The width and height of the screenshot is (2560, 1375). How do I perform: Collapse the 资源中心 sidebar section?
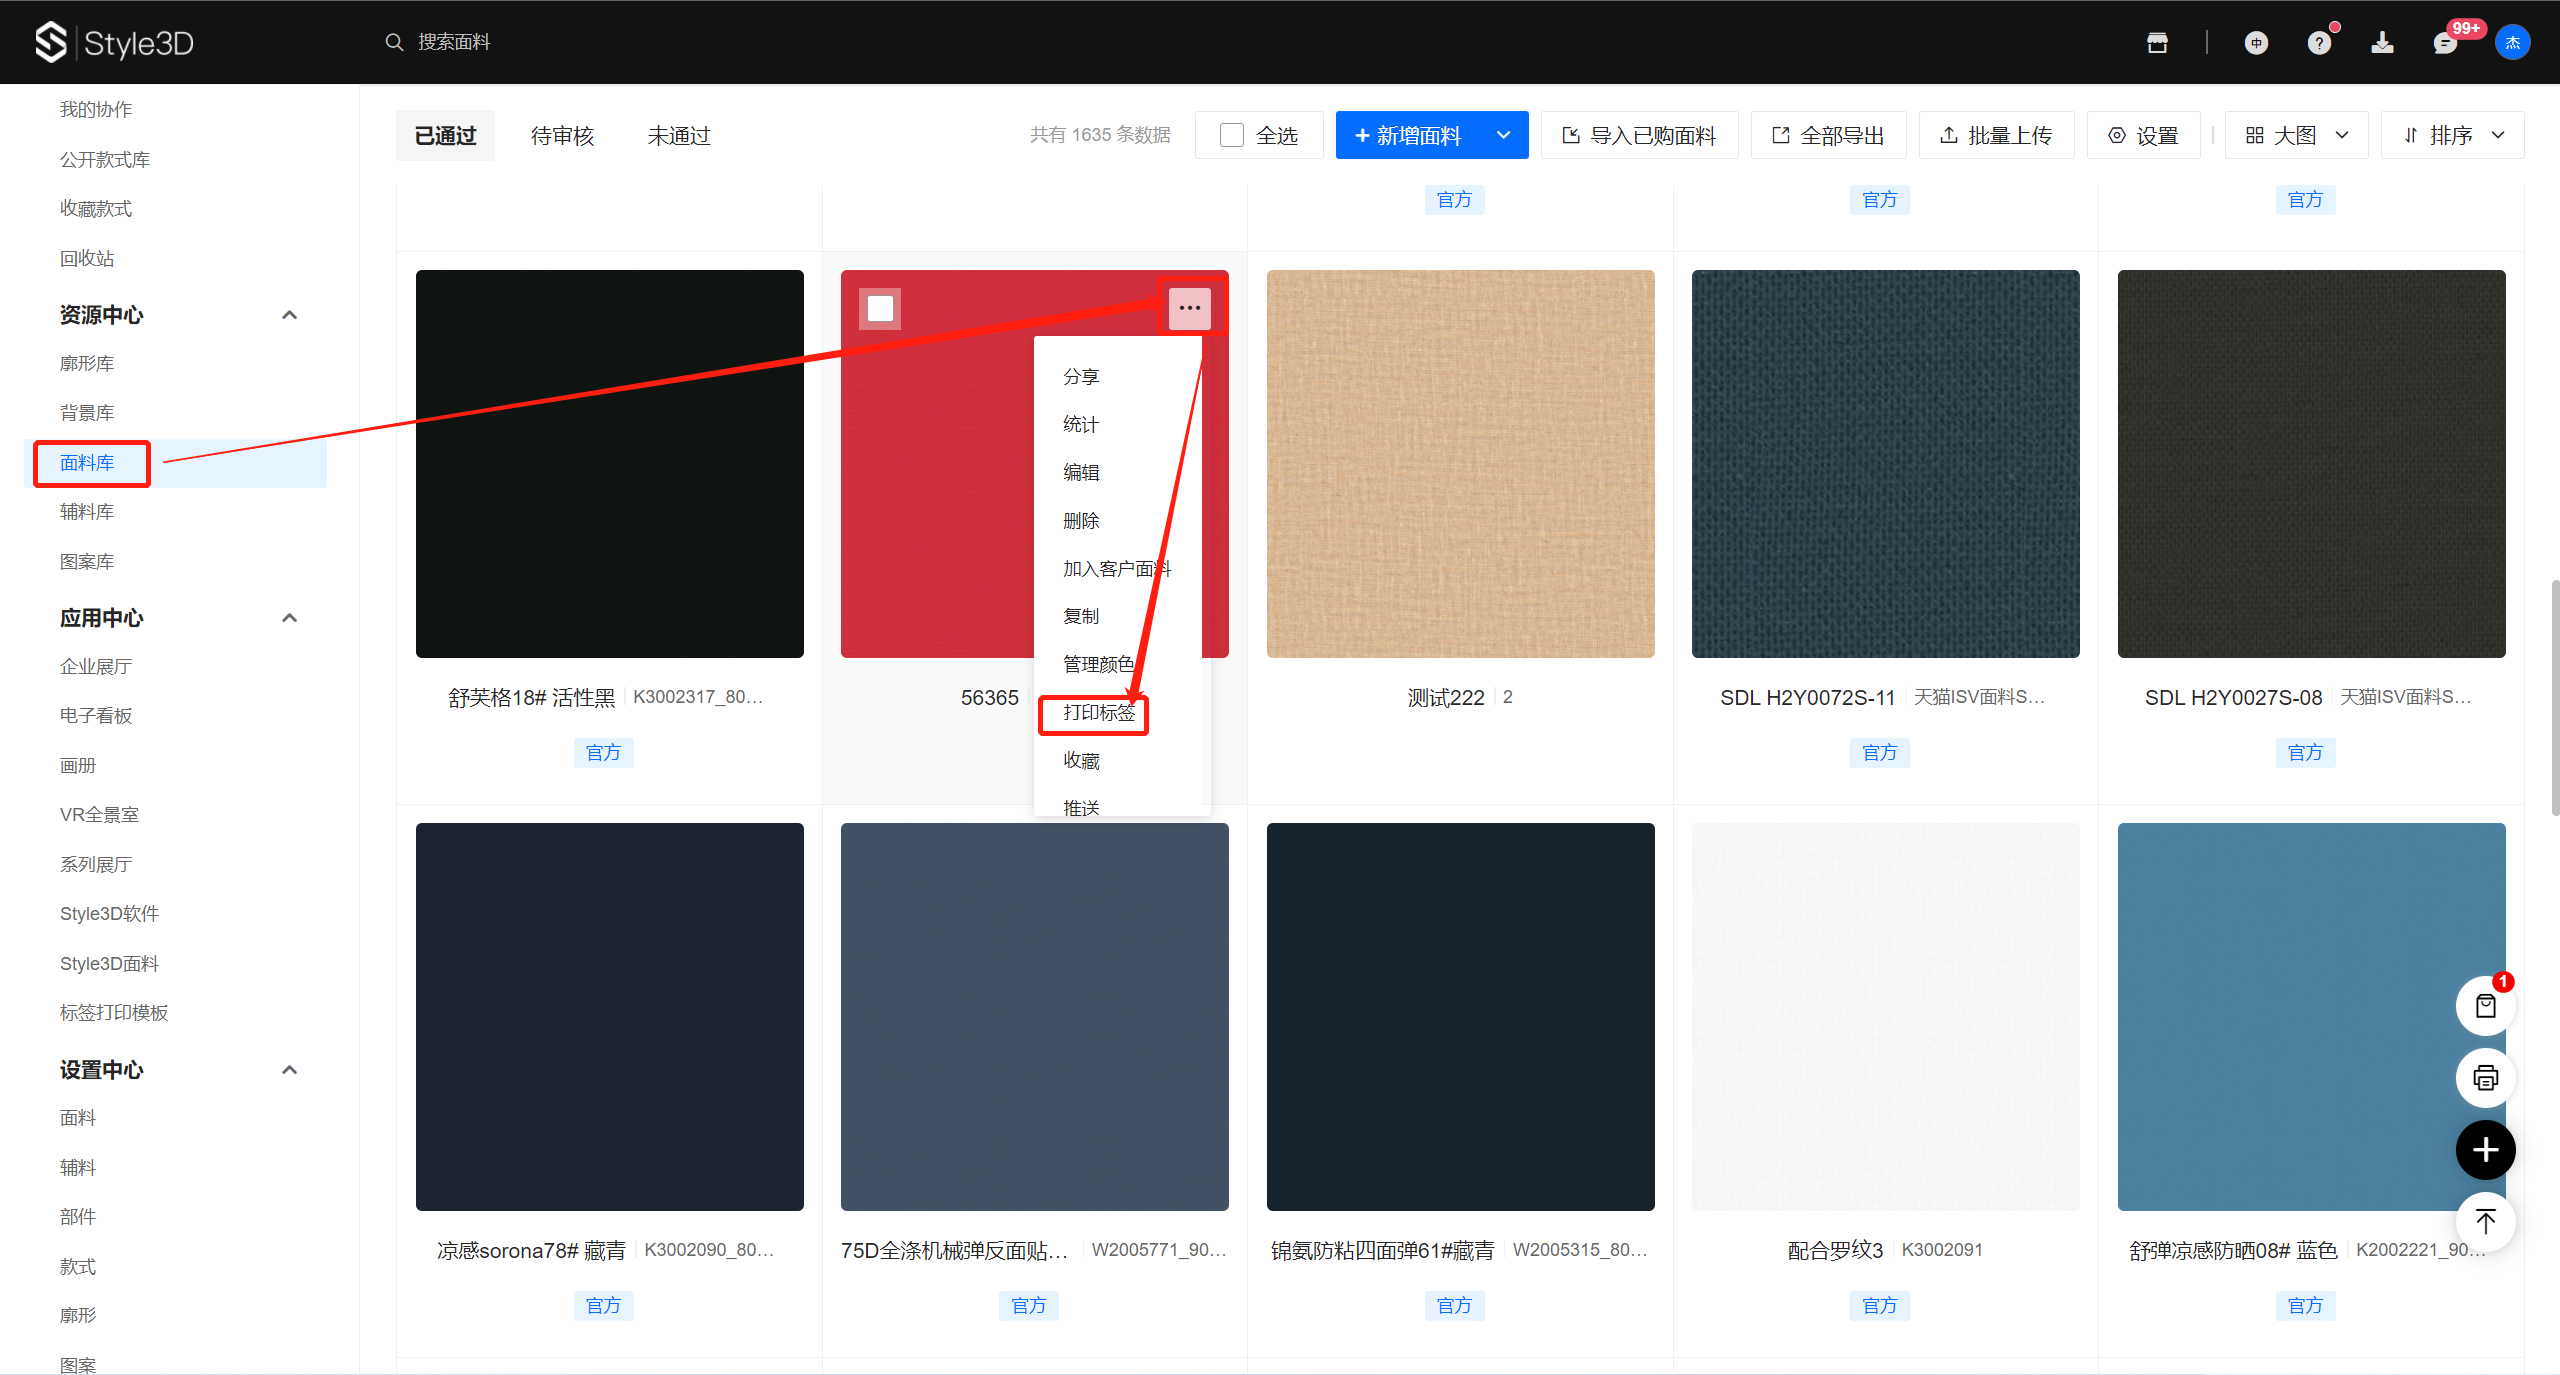tap(289, 315)
